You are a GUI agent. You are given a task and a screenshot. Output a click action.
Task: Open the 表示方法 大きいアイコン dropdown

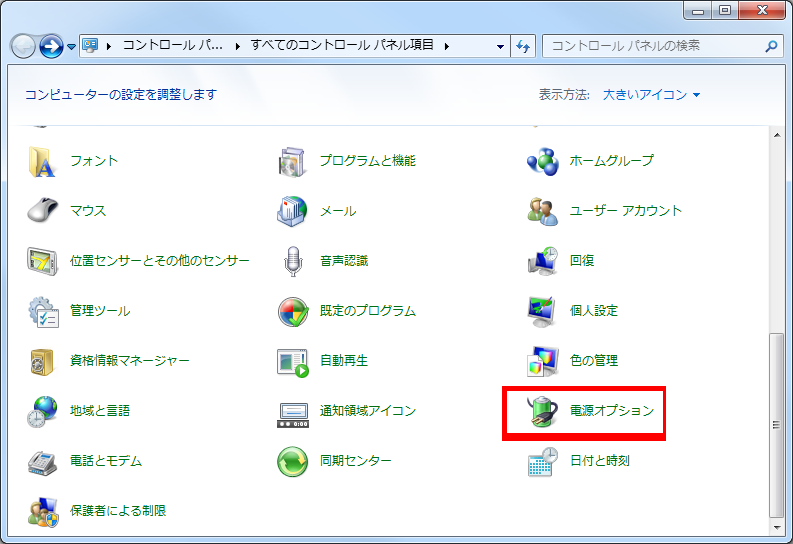pos(651,95)
